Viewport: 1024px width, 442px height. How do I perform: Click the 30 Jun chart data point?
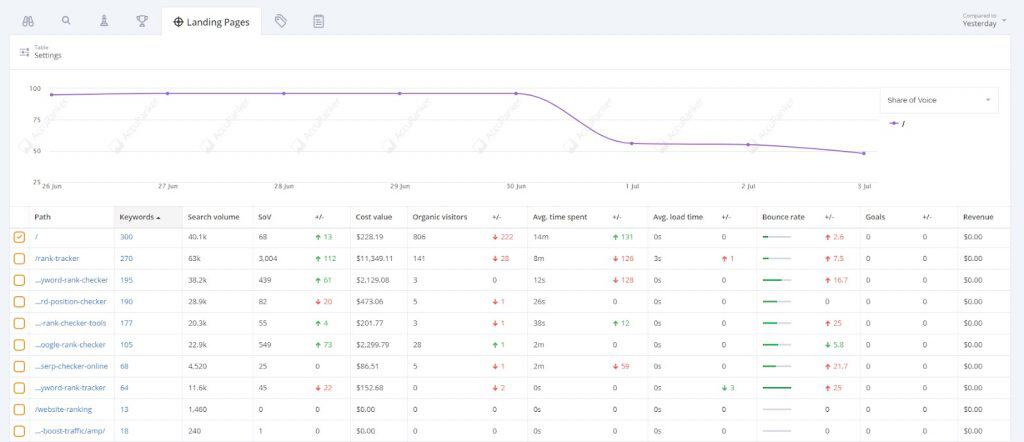(x=516, y=94)
